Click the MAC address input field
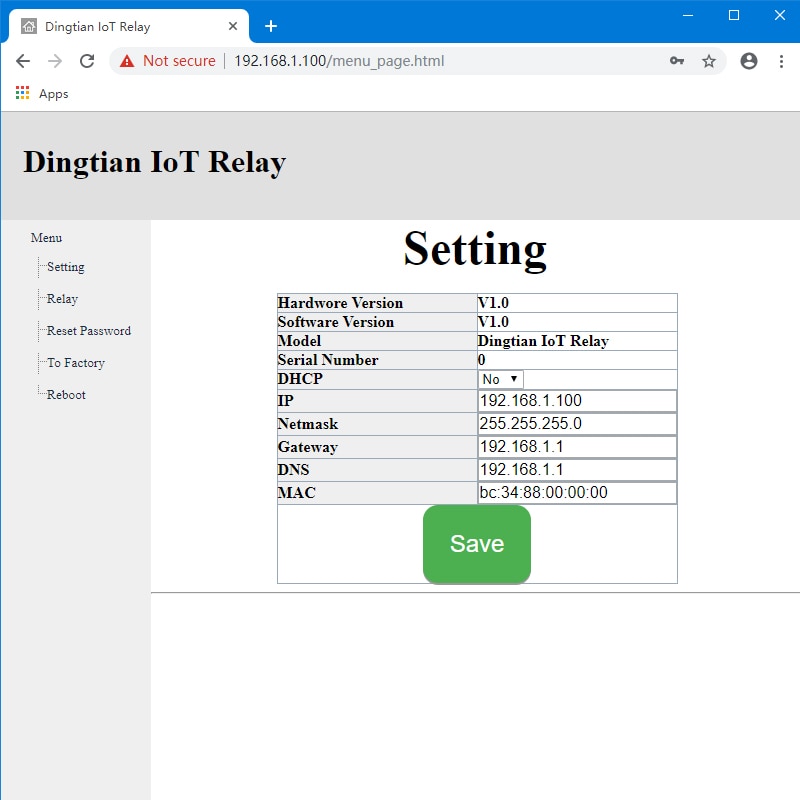The height and width of the screenshot is (800, 800). [x=577, y=492]
